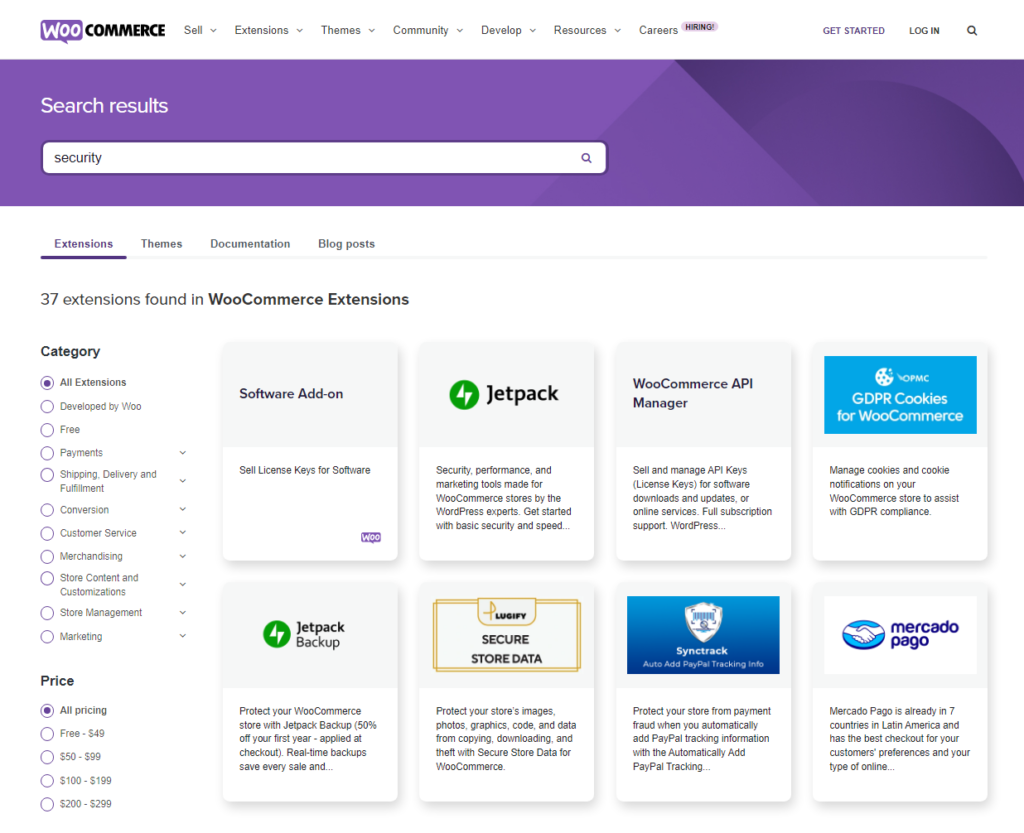Screen dimensions: 1024x833
Task: Click 'Sell License Keys for Software' description
Action: [304, 470]
